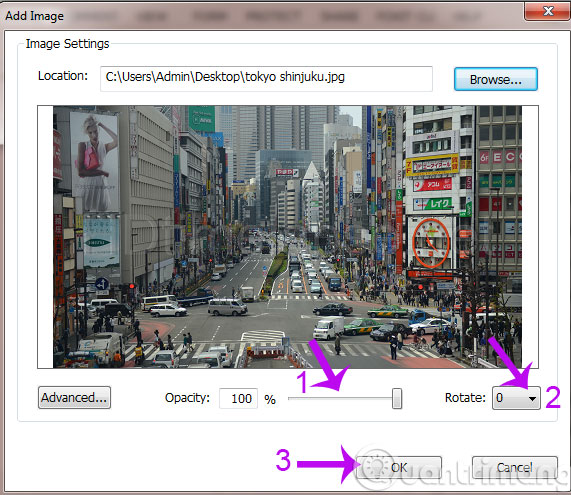Image resolution: width=571 pixels, height=495 pixels.
Task: Click the Browse... button
Action: pos(496,79)
